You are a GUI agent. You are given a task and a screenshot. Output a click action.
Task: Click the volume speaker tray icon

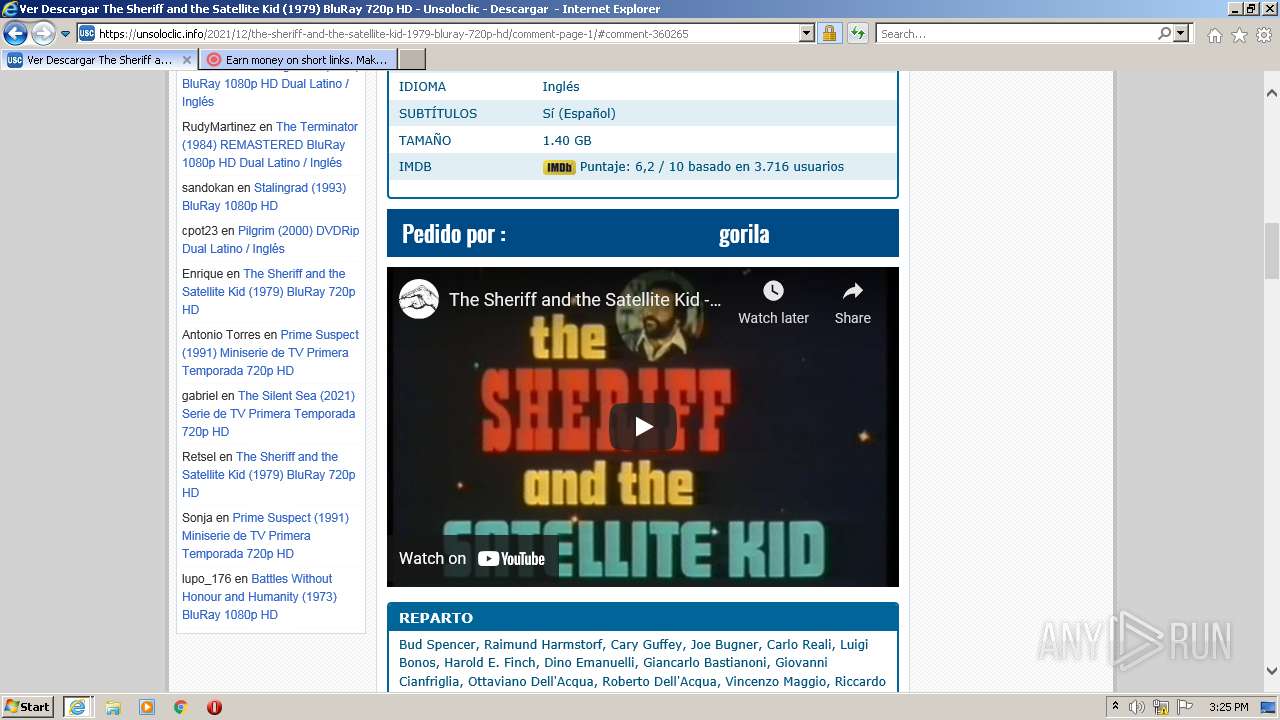(1137, 707)
